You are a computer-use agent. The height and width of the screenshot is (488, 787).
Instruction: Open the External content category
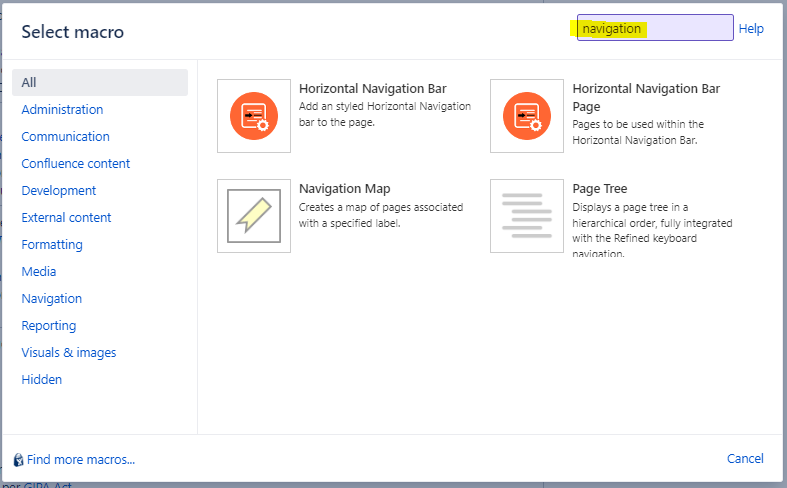point(66,218)
